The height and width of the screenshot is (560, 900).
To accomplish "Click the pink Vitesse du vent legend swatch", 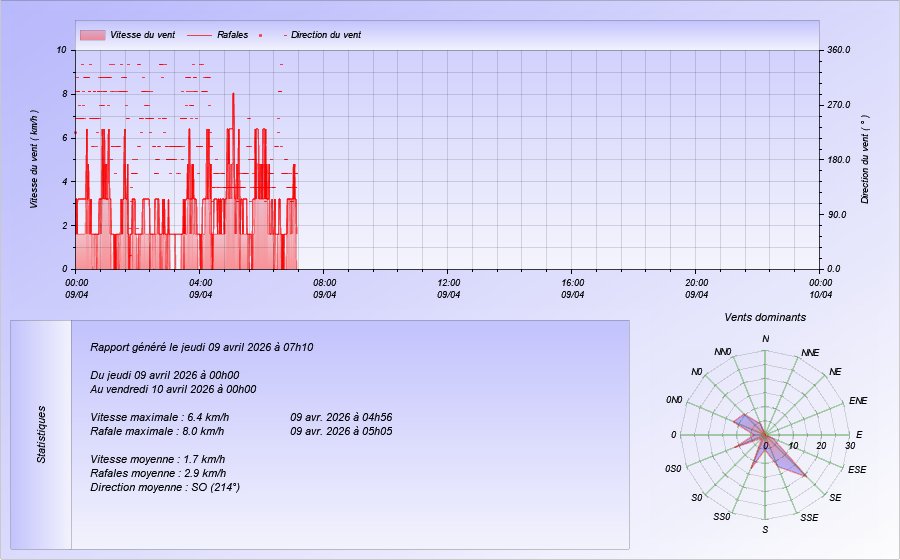I will tap(92, 35).
